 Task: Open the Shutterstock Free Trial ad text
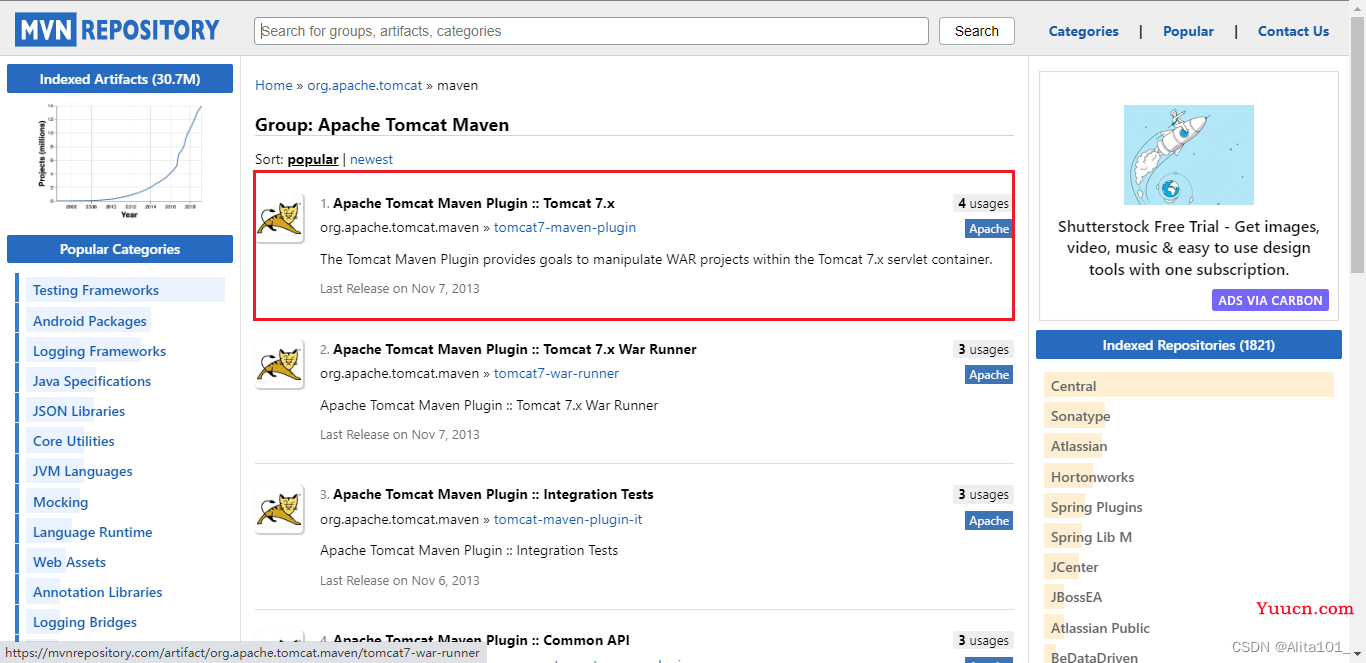click(1189, 248)
